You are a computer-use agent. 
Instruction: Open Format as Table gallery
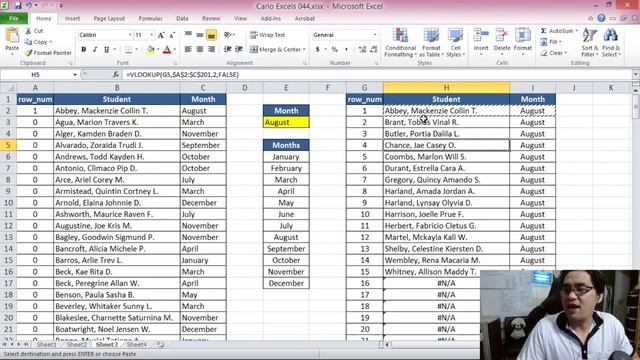coord(431,42)
